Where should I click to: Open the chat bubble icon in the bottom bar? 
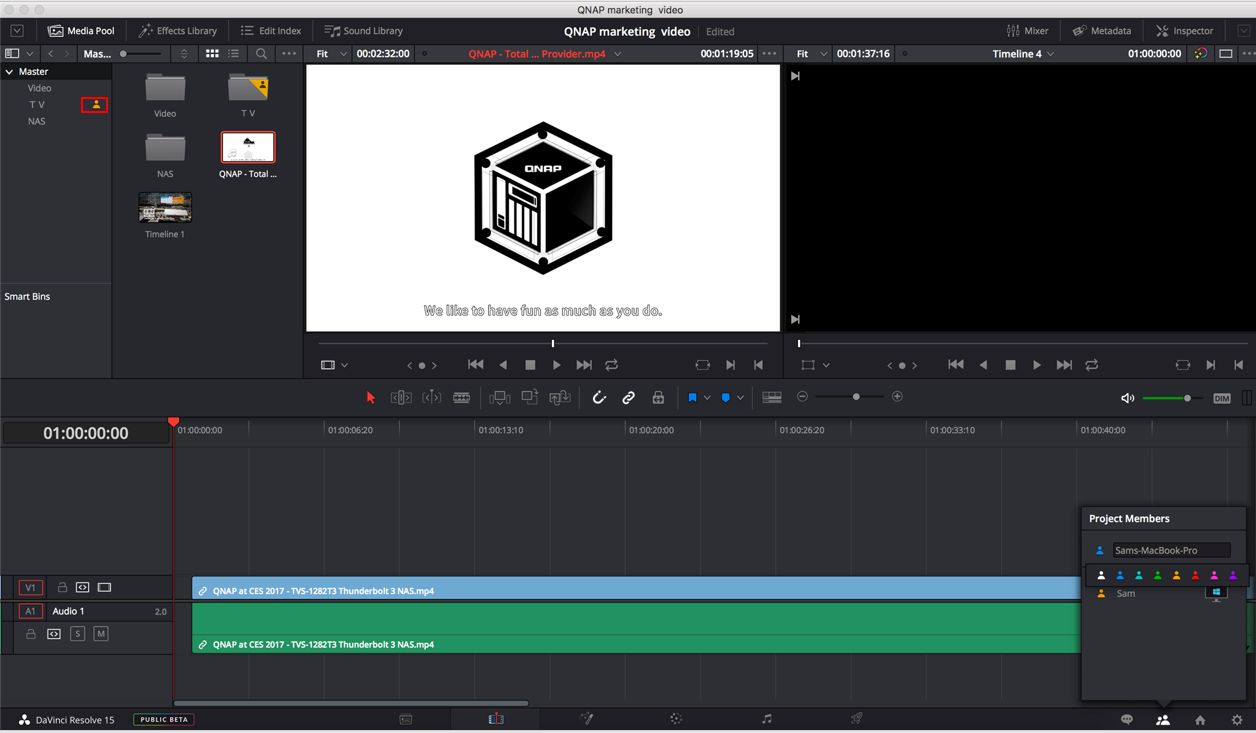pos(1127,720)
